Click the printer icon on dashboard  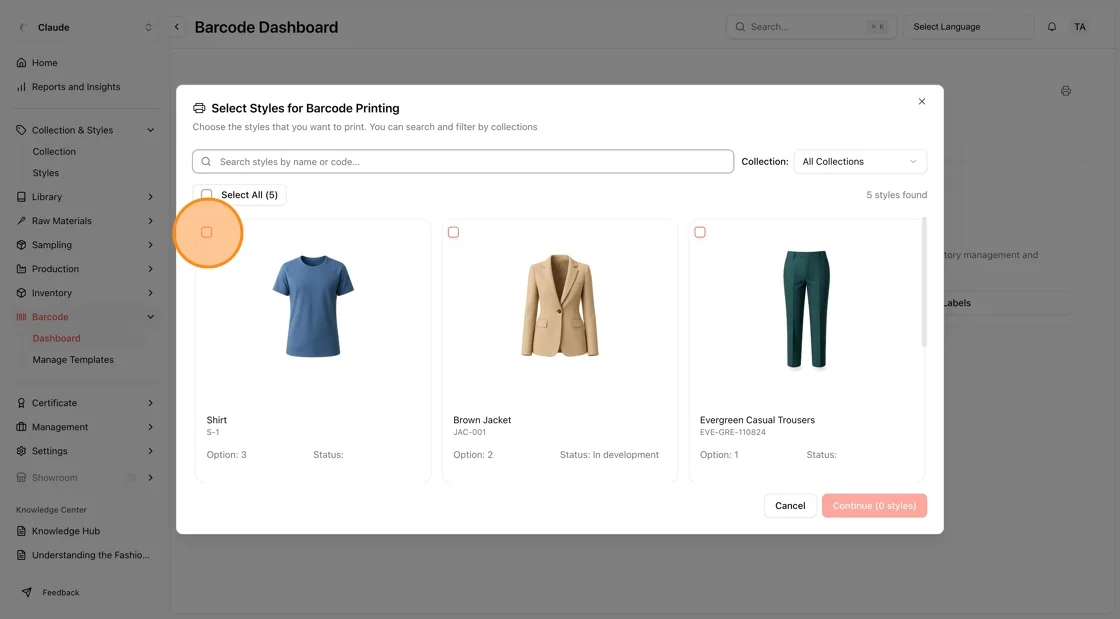(x=1066, y=91)
